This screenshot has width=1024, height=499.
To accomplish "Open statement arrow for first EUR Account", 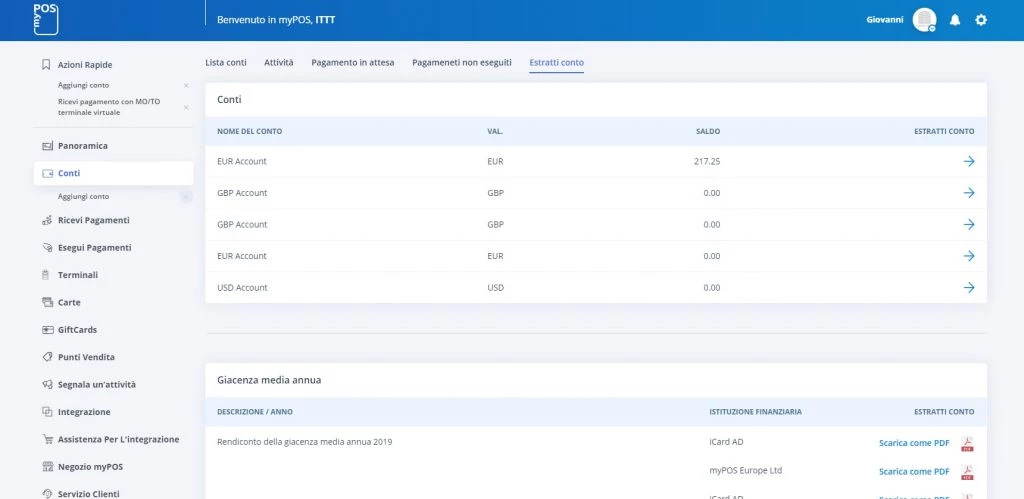I will point(968,161).
